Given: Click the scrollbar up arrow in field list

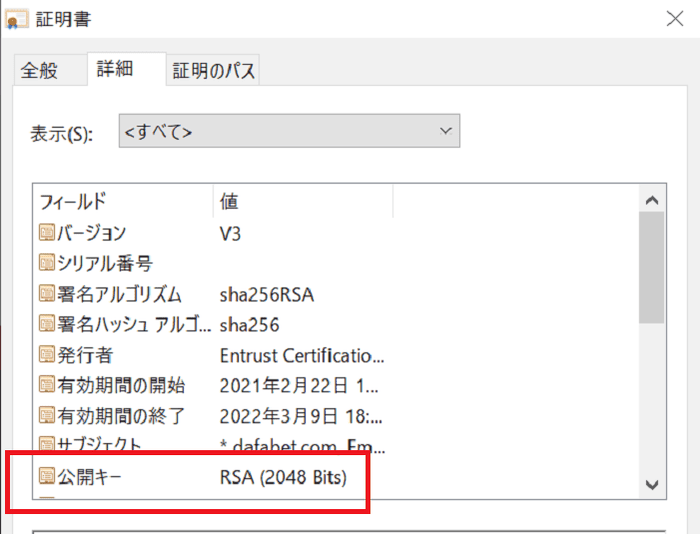Looking at the screenshot, I should [x=652, y=201].
